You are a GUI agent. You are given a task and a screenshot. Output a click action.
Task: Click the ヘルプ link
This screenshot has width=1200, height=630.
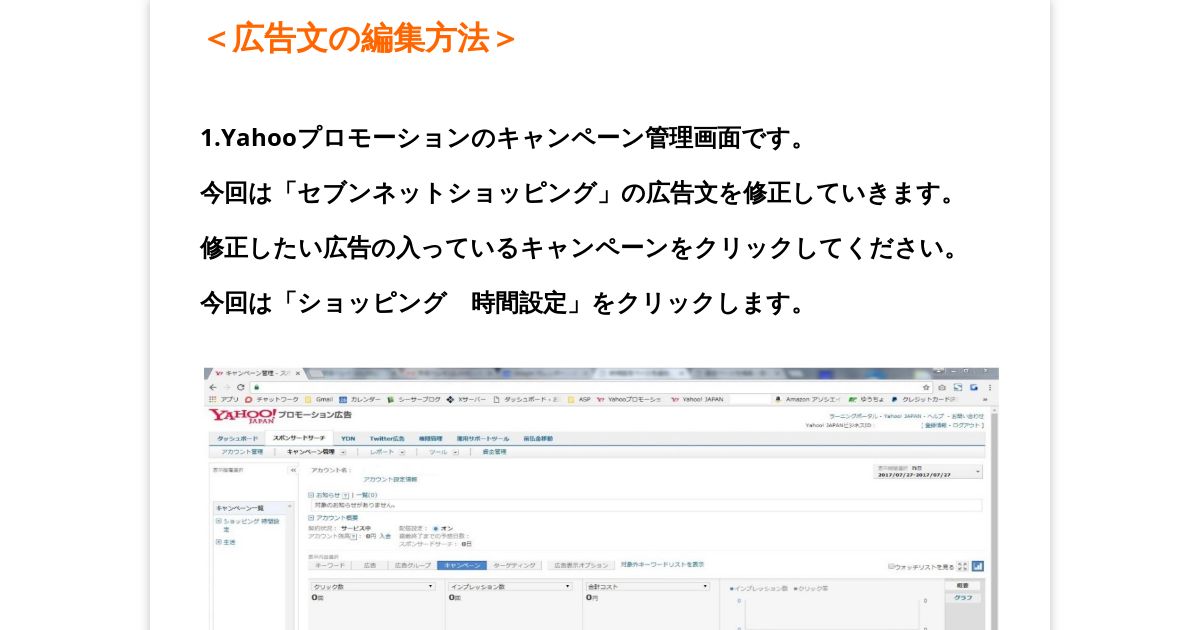[936, 416]
